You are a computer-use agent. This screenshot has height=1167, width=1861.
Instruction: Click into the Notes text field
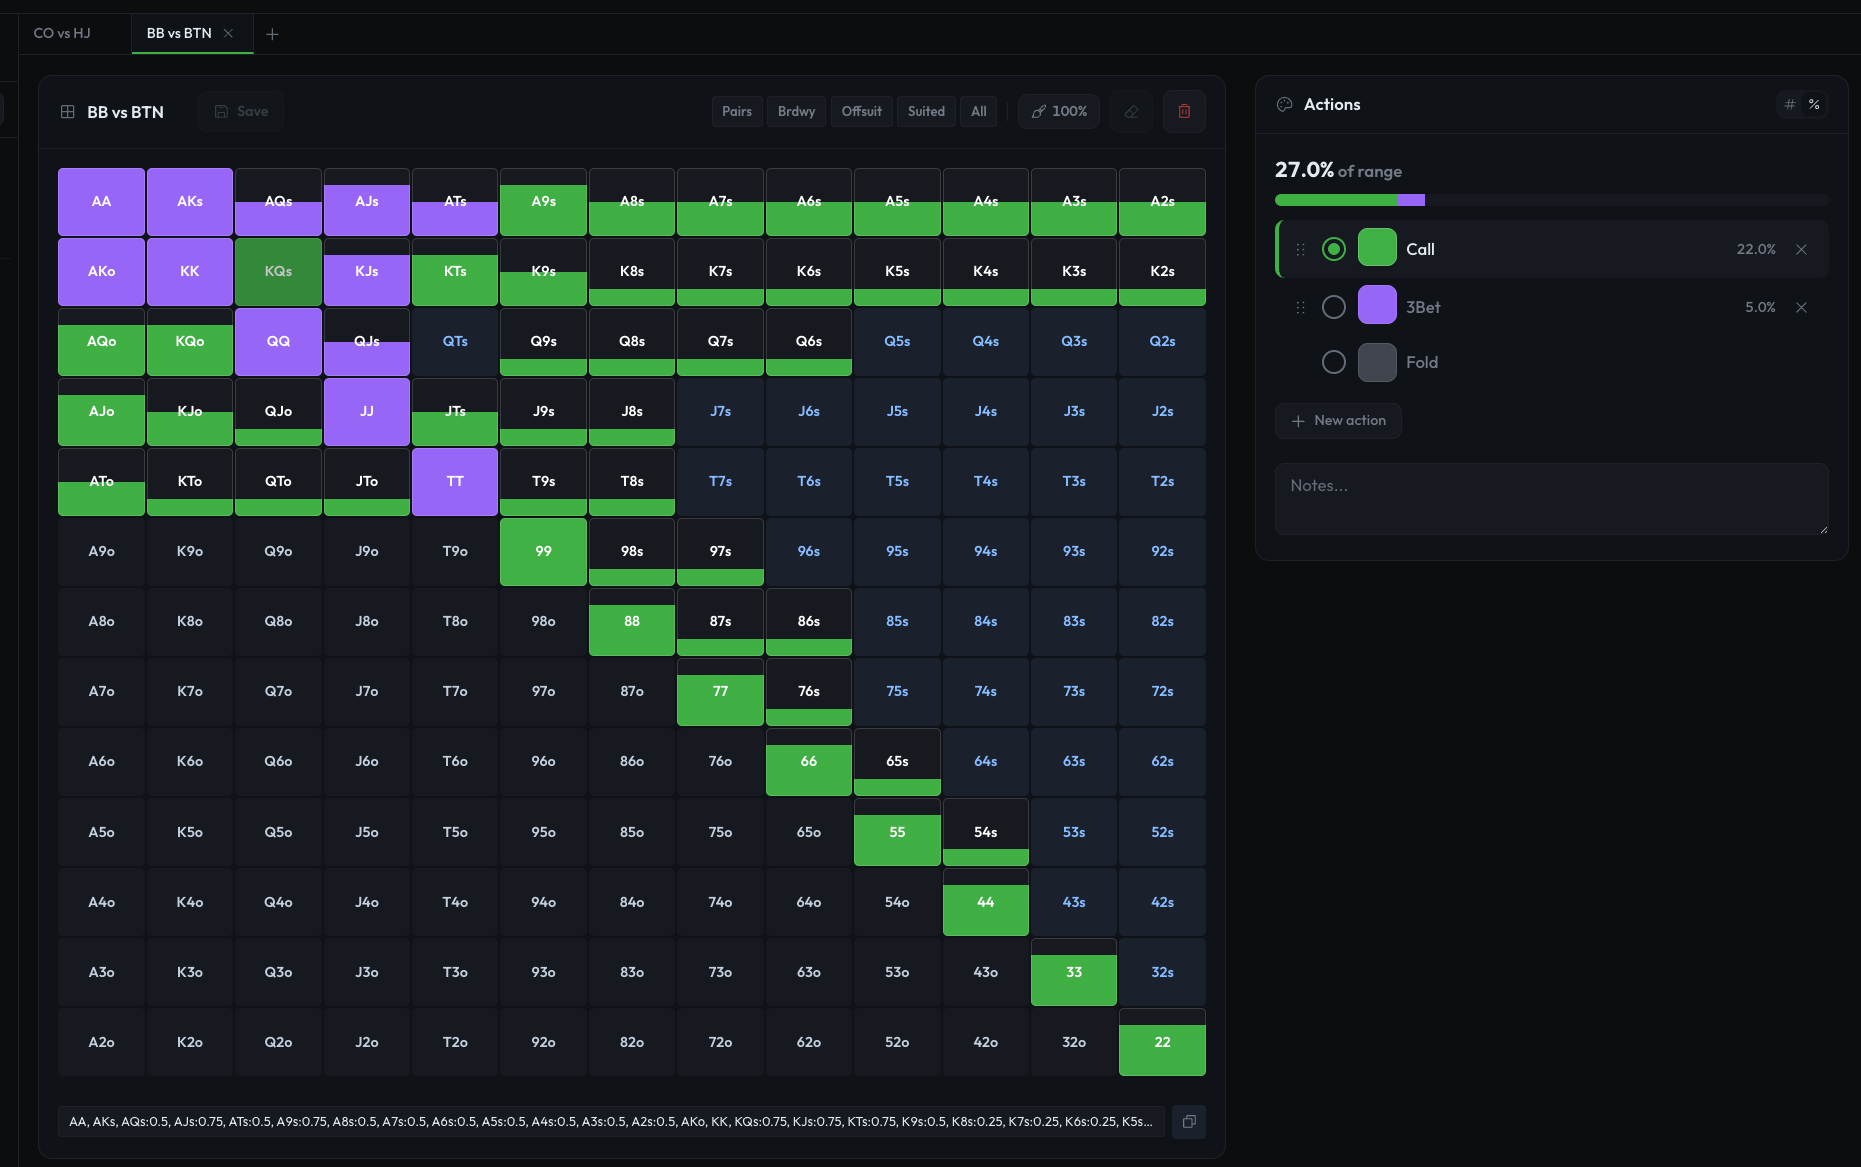(x=1550, y=498)
